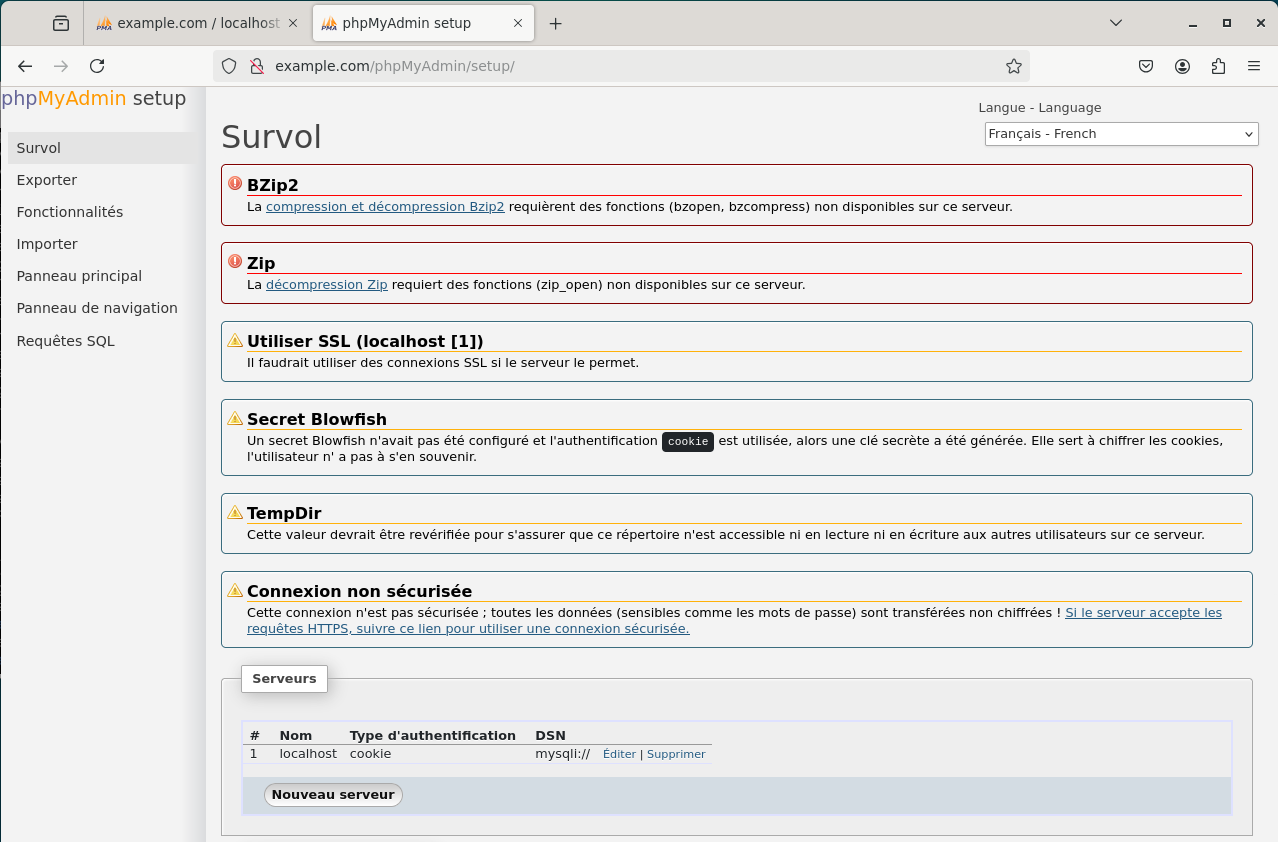Click the Secret Blowfish heading
The width and height of the screenshot is (1278, 842).
tap(317, 420)
